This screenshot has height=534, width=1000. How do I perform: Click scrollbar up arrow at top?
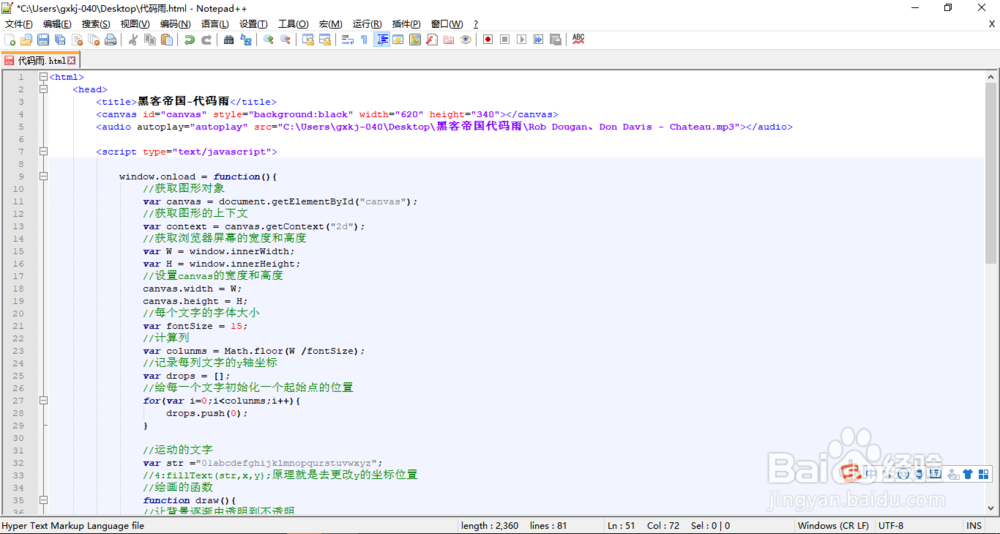tap(990, 76)
